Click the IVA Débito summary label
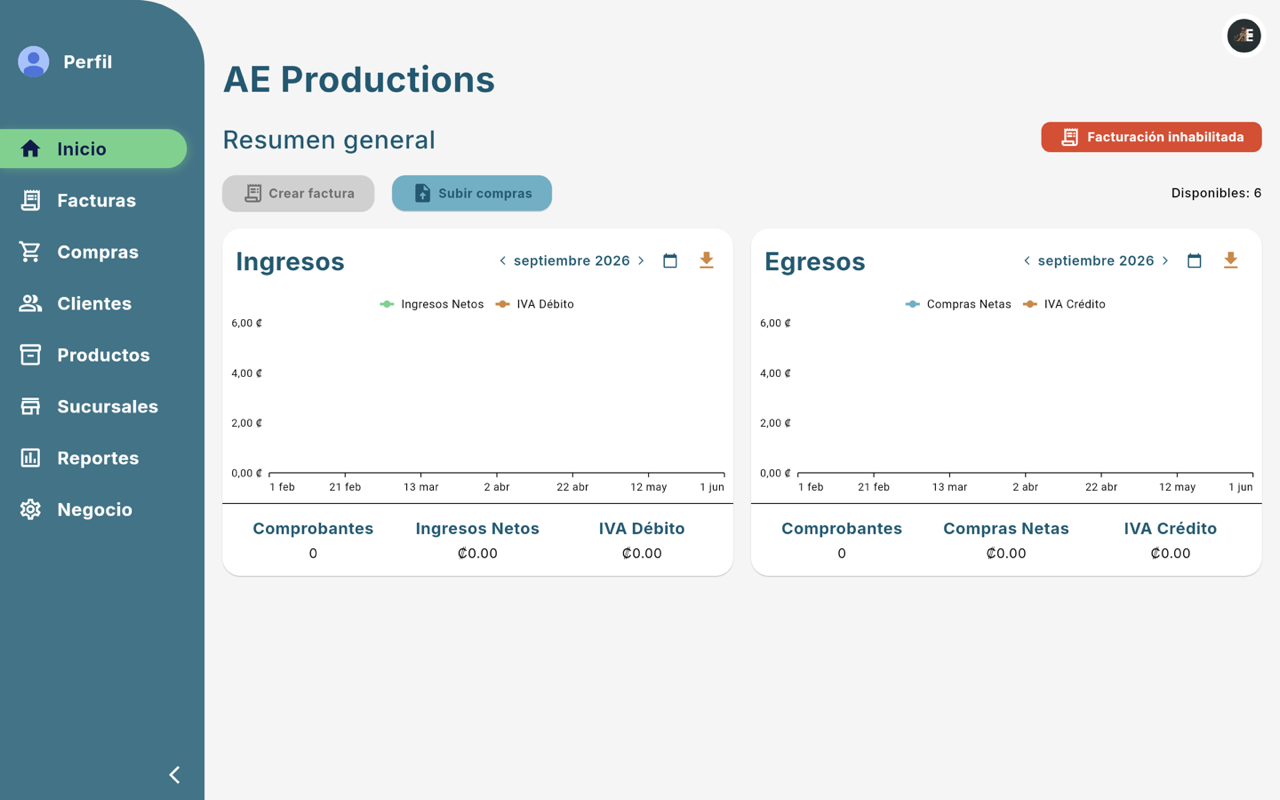1280x800 pixels. [x=642, y=529]
